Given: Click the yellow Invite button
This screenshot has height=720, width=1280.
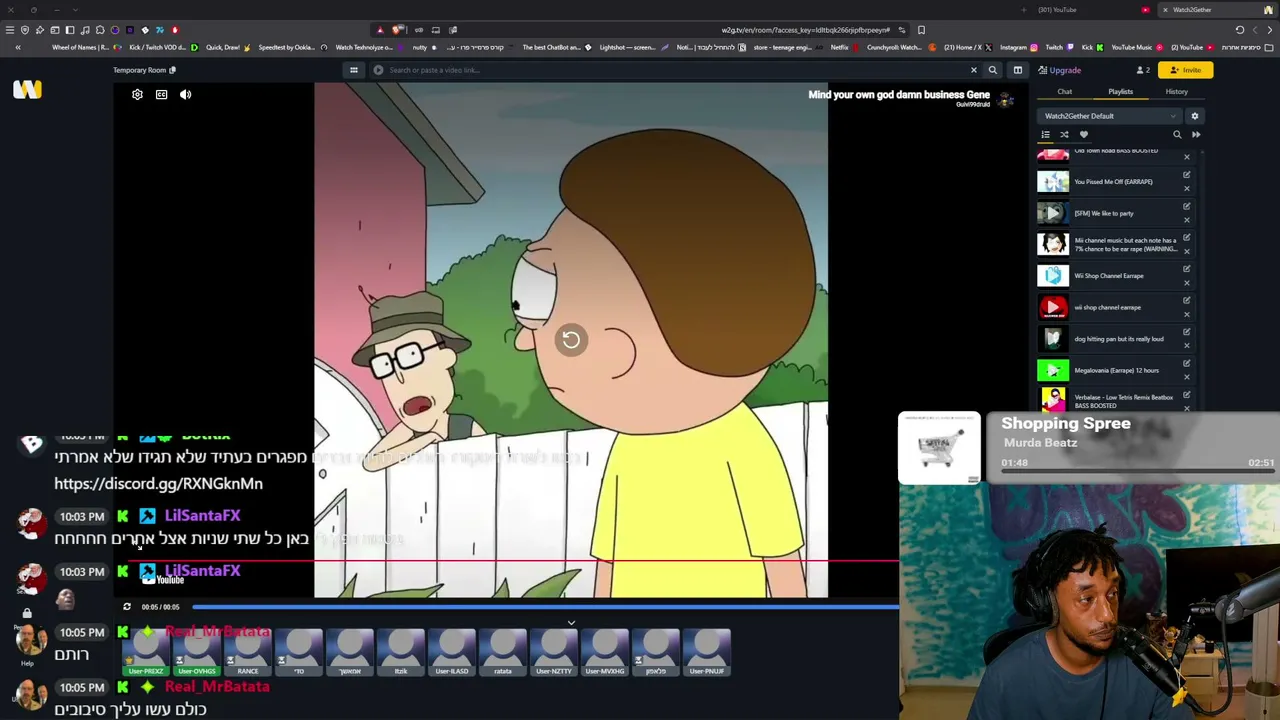Looking at the screenshot, I should (x=1185, y=70).
